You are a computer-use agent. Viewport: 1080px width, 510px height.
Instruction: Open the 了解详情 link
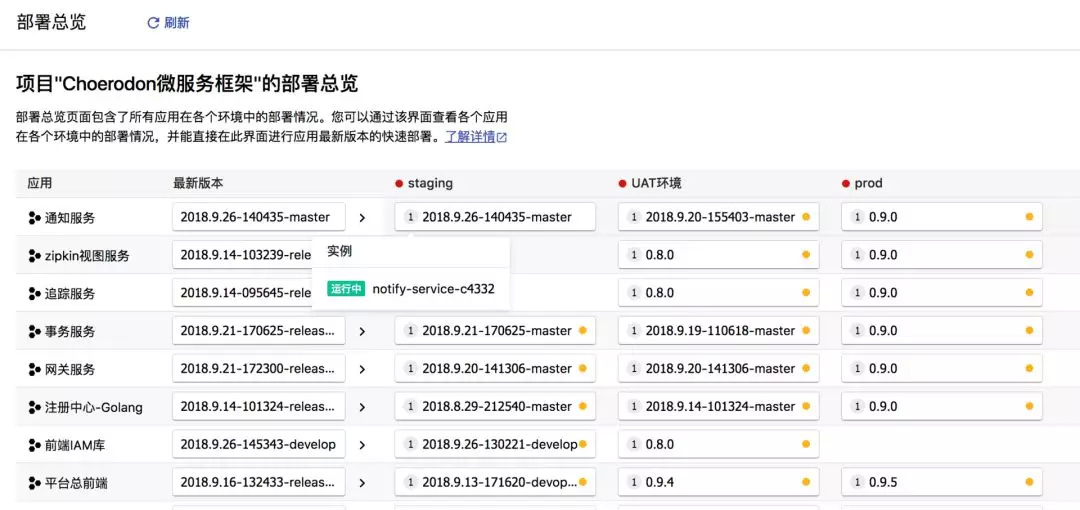pos(470,136)
